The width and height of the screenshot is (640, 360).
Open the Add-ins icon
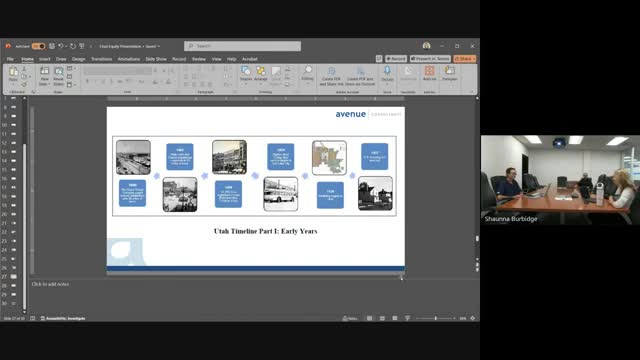click(x=429, y=73)
